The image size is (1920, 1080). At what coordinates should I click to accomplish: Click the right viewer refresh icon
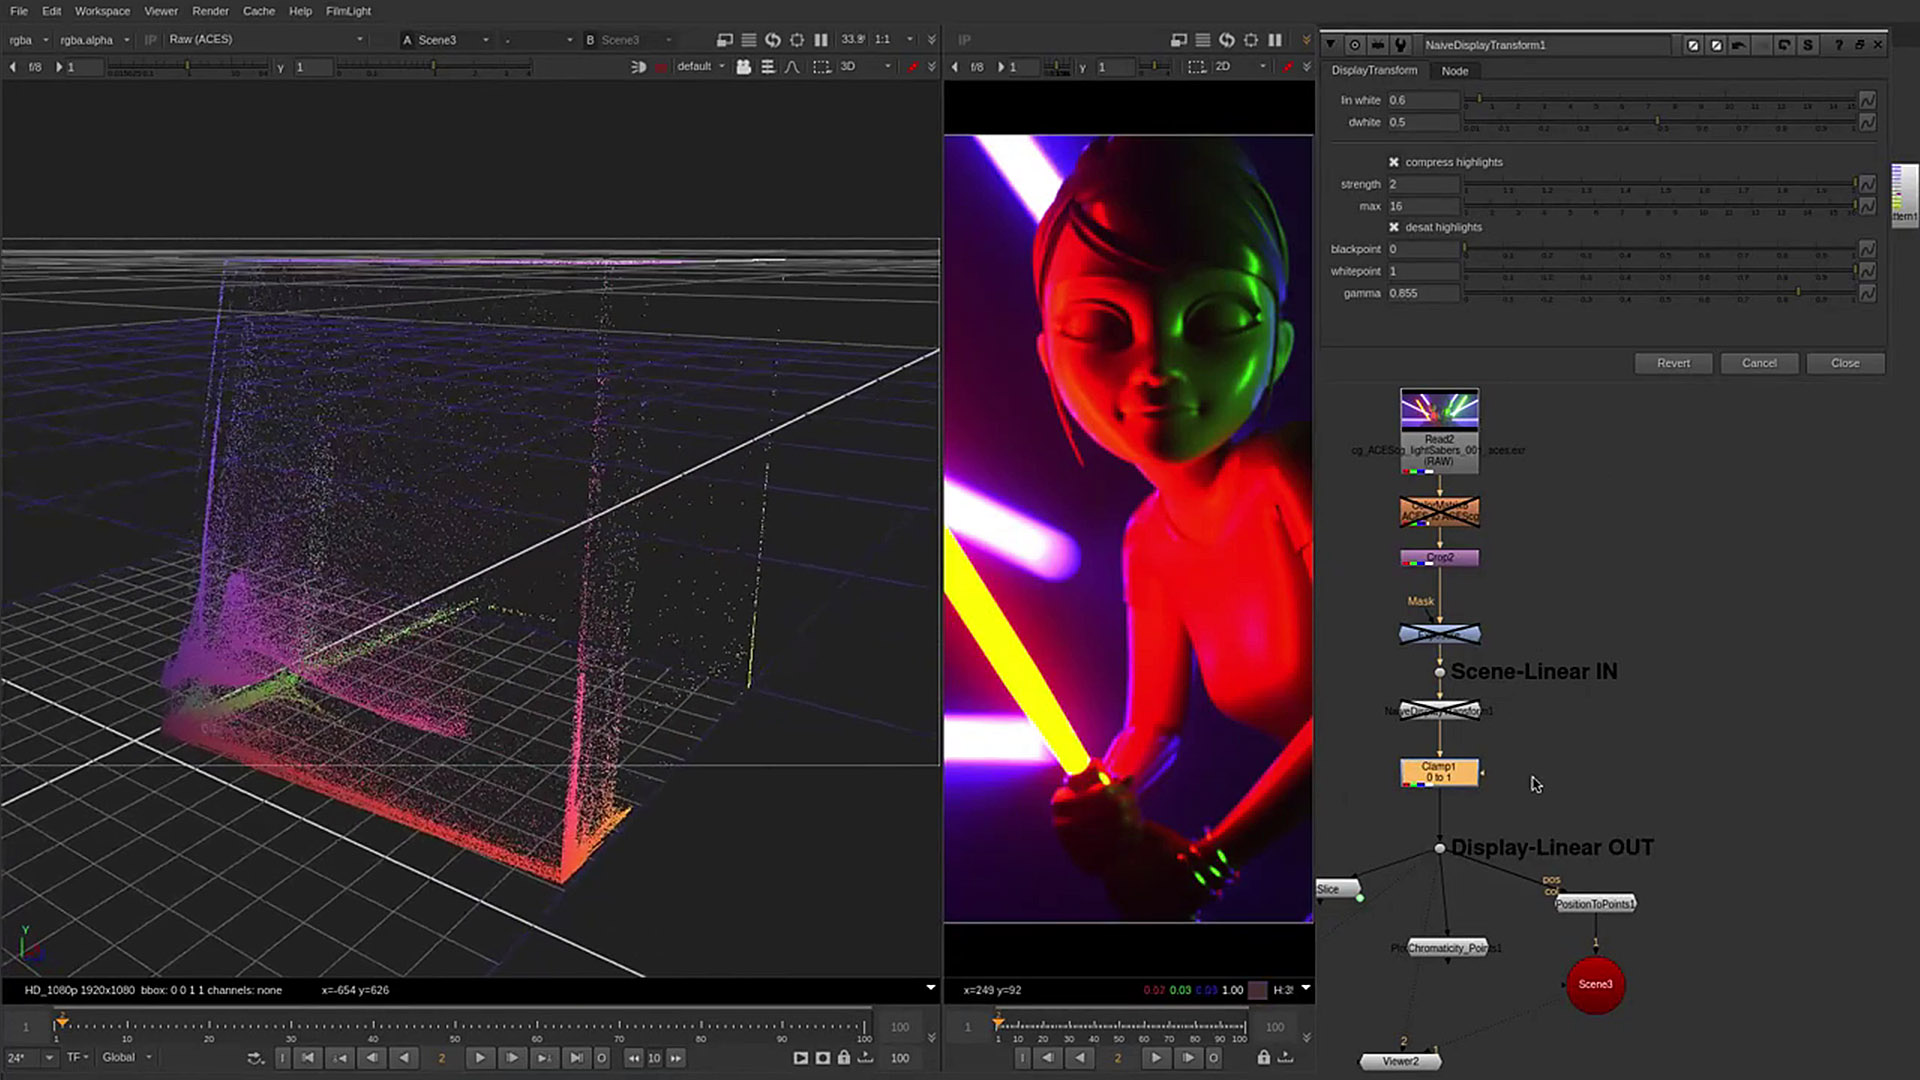1227,40
